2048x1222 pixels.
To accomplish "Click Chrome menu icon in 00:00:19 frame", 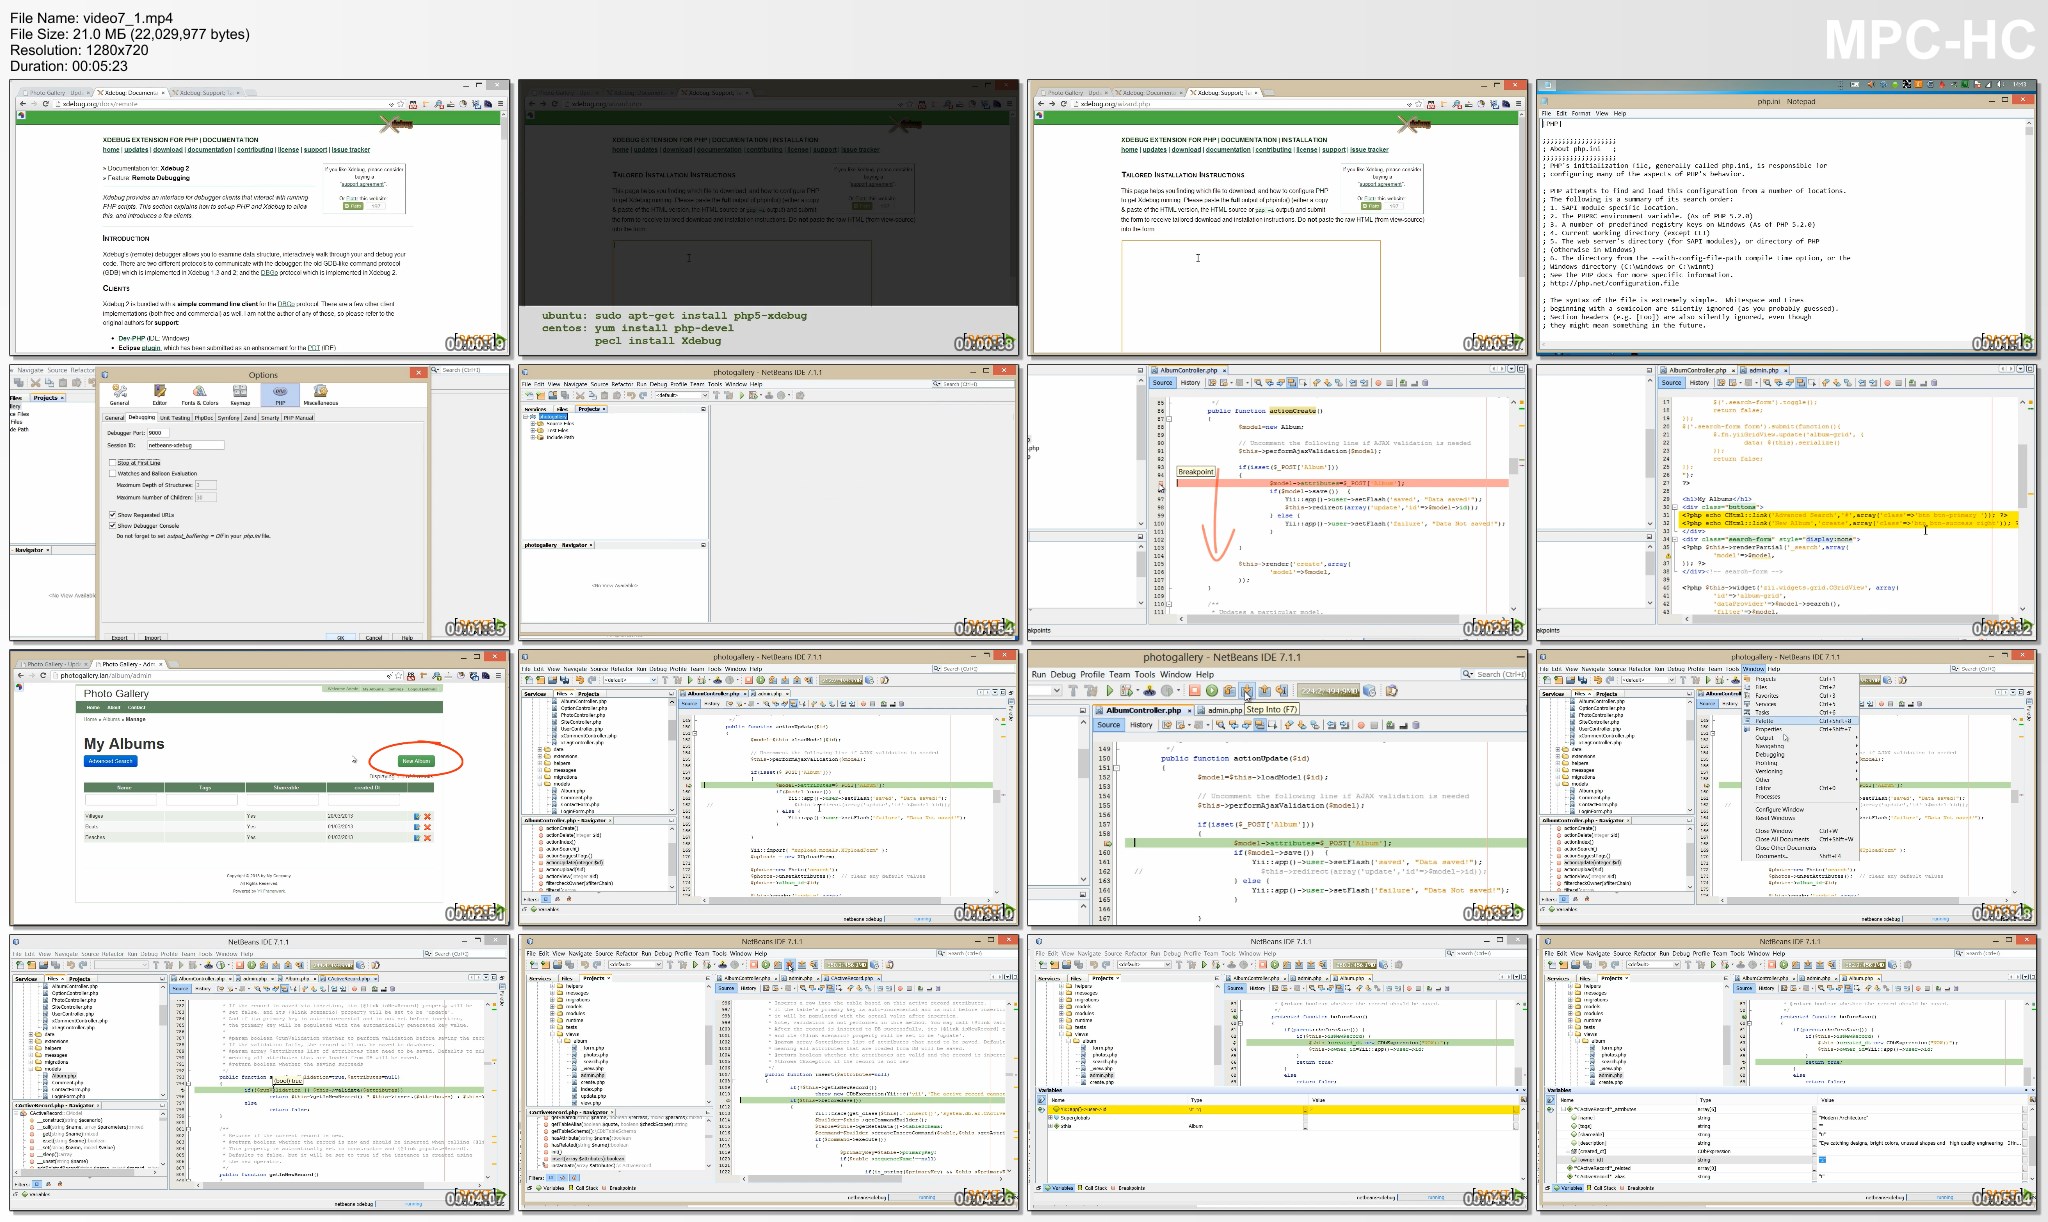I will tap(500, 104).
